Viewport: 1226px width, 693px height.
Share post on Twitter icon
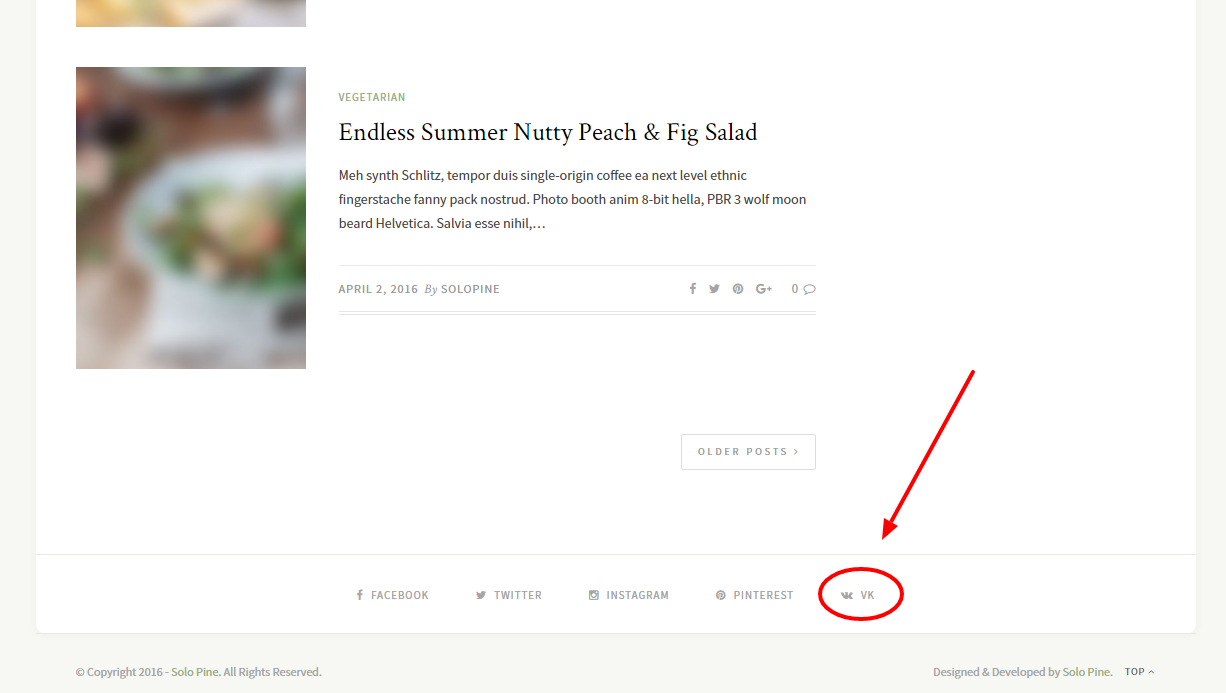click(x=714, y=289)
